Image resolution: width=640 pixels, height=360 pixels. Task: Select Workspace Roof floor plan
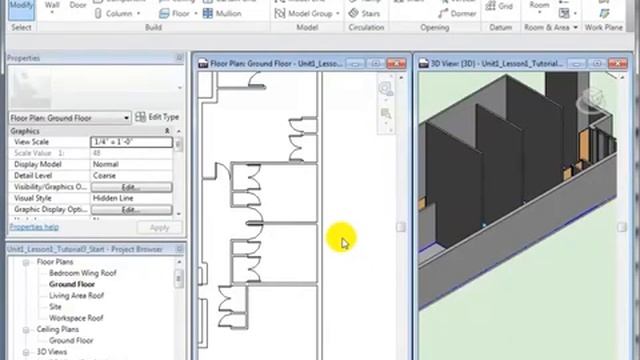(76, 318)
